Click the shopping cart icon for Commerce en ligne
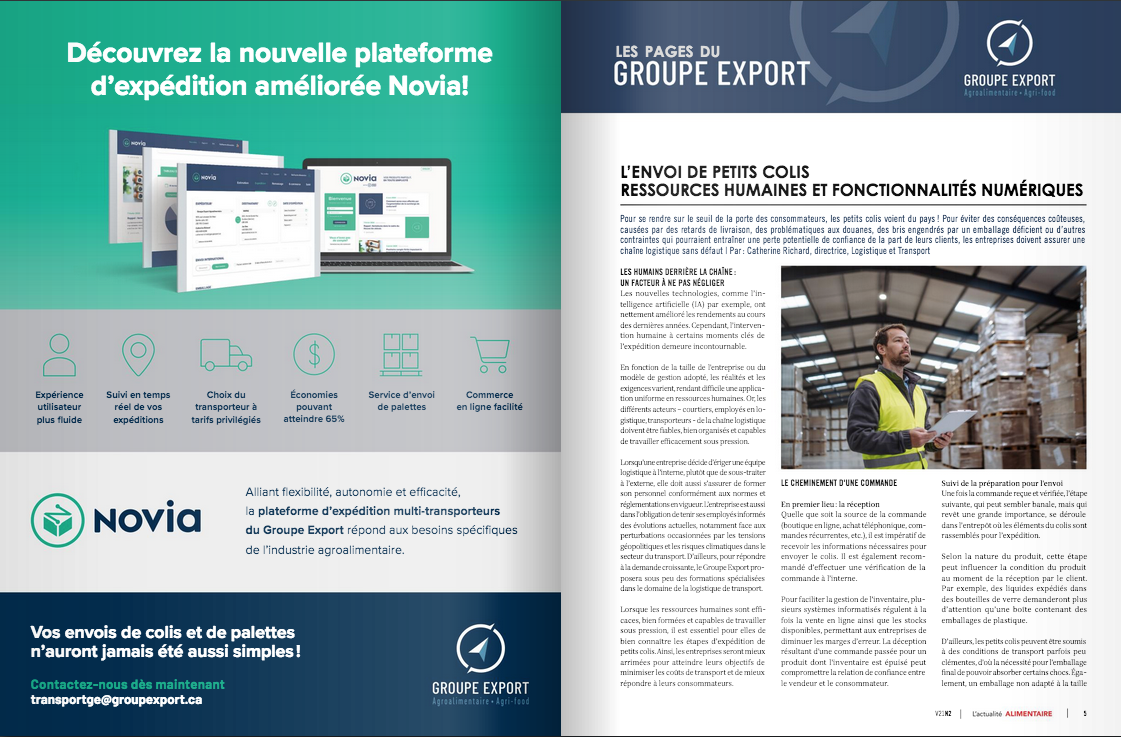 click(x=490, y=355)
